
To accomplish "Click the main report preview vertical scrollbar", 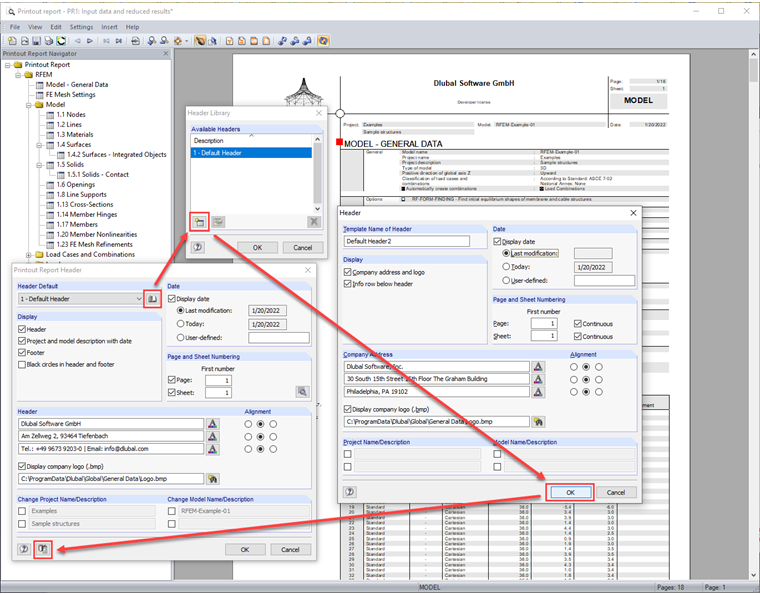I will click(x=754, y=314).
